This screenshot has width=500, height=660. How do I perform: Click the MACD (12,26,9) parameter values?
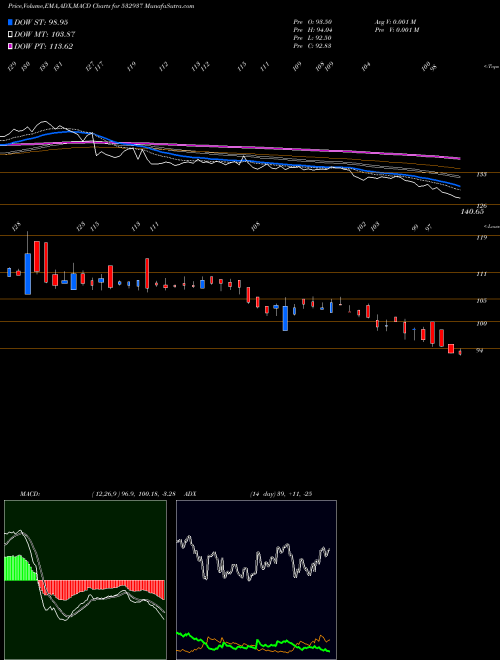136,494
